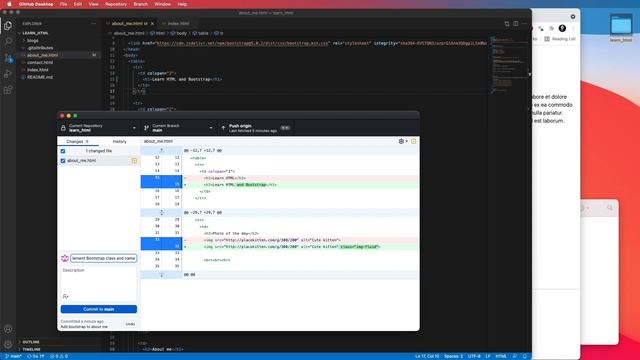This screenshot has width=640, height=360.
Task: Toggle selection of removed img line in diff
Action: tap(161, 240)
